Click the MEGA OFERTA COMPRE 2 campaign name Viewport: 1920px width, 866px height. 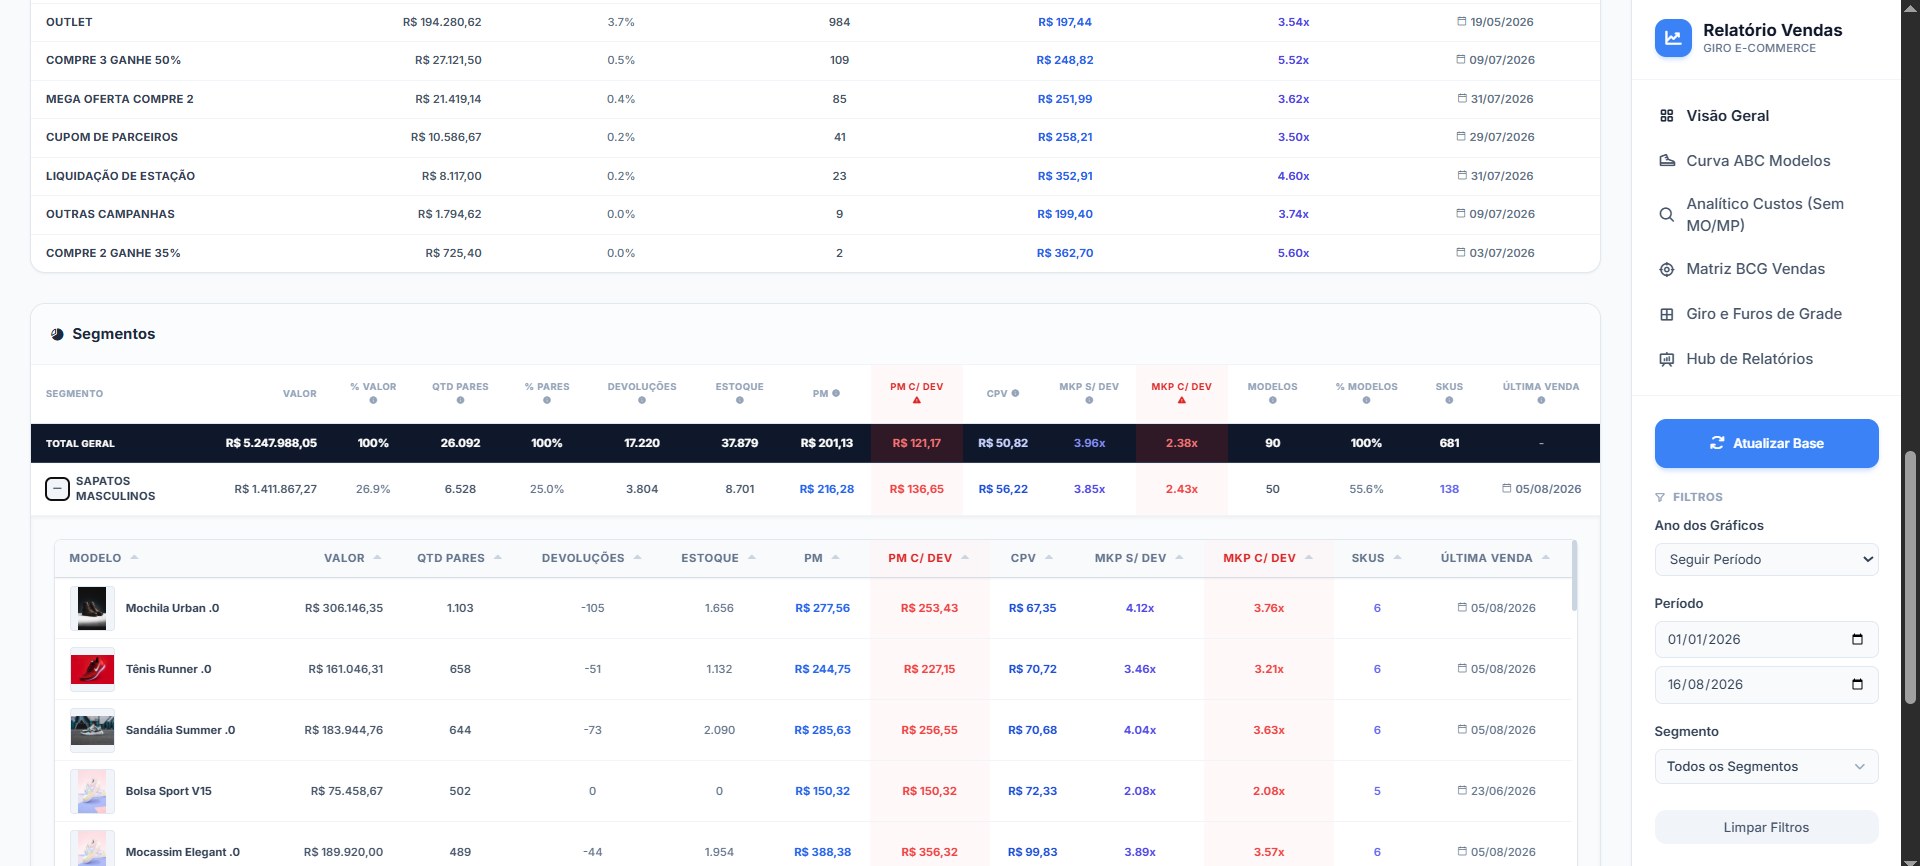(x=120, y=99)
